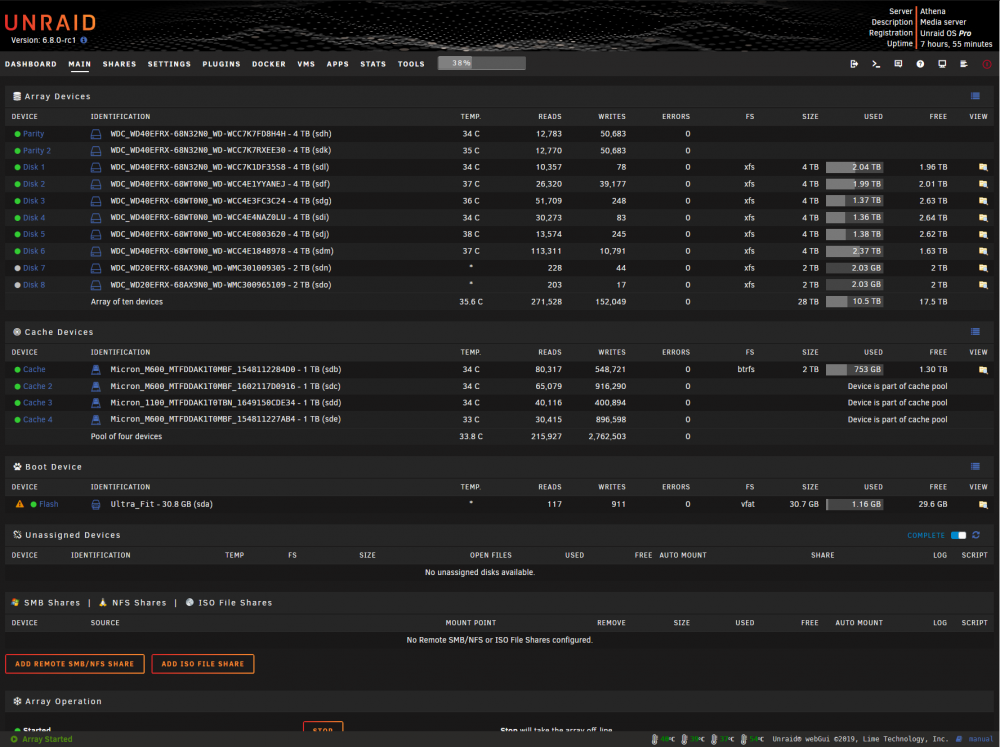
Task: Open the Parity 2 device link
Action: coord(37,151)
